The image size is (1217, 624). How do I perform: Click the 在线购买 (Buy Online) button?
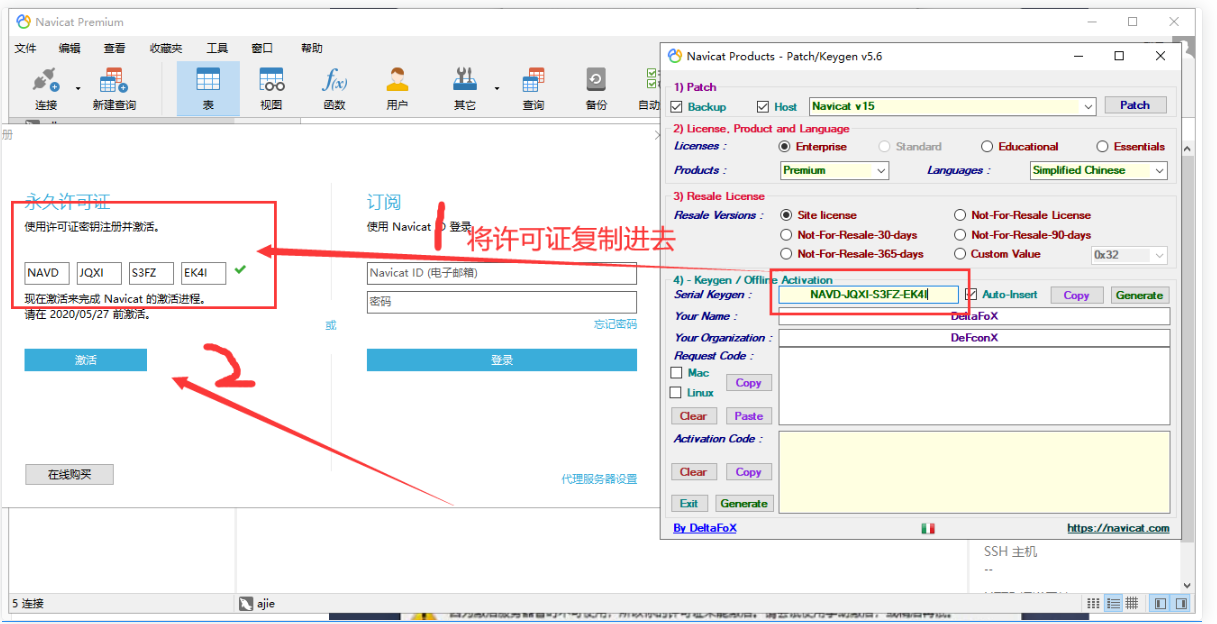point(69,474)
